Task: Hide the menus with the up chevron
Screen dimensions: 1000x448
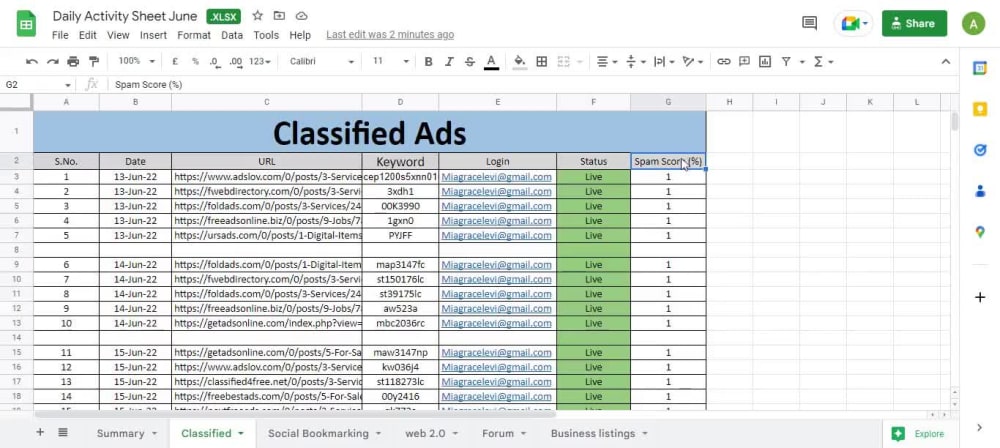Action: (x=946, y=62)
